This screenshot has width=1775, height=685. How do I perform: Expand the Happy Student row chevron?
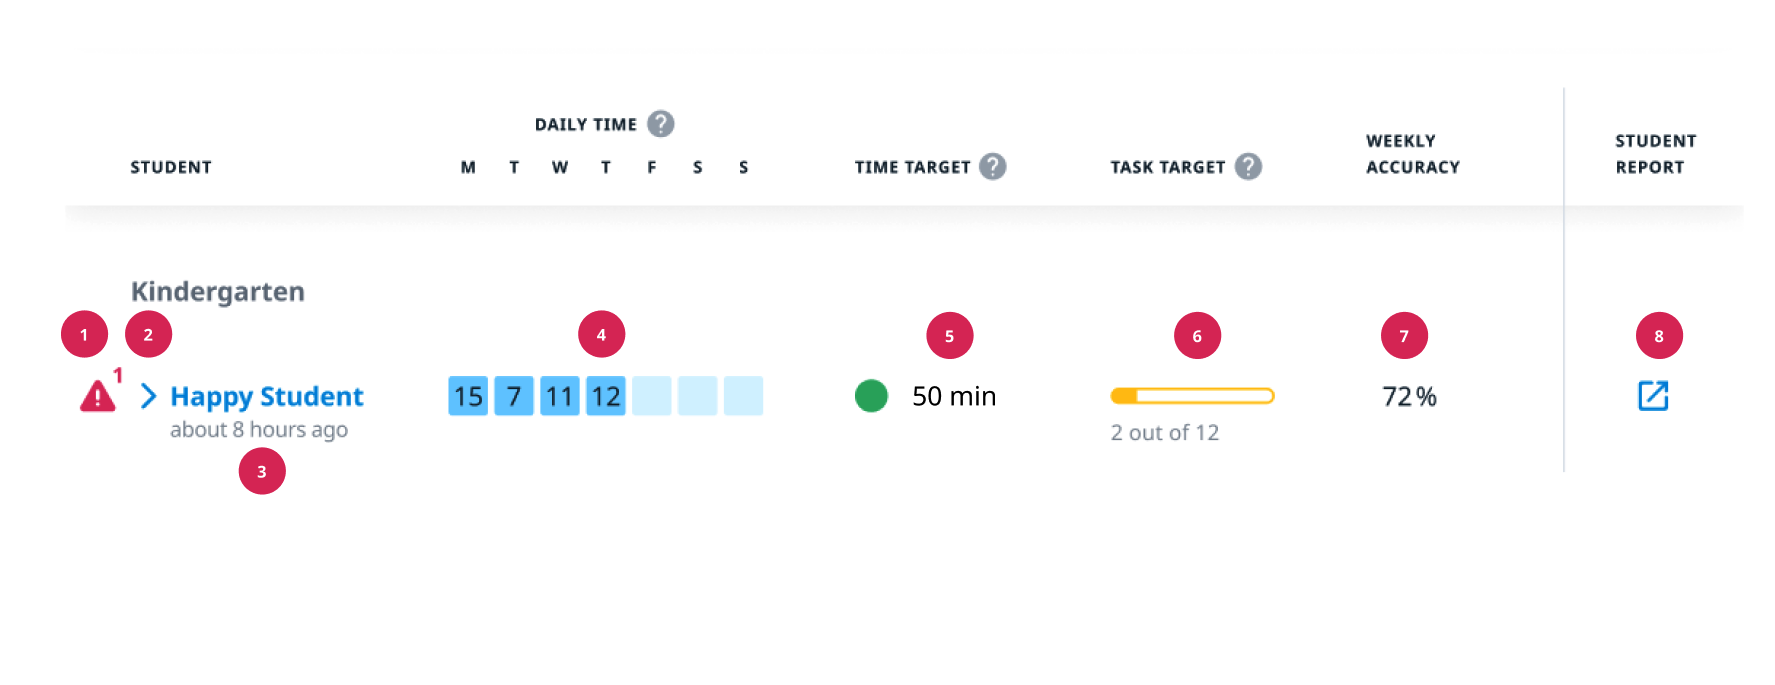pos(148,396)
